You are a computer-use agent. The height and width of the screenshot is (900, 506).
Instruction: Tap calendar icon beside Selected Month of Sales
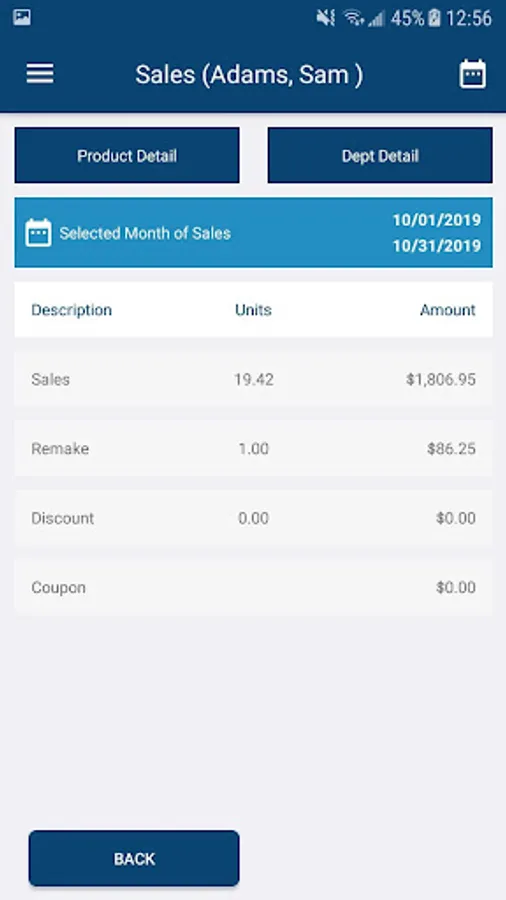tap(38, 233)
